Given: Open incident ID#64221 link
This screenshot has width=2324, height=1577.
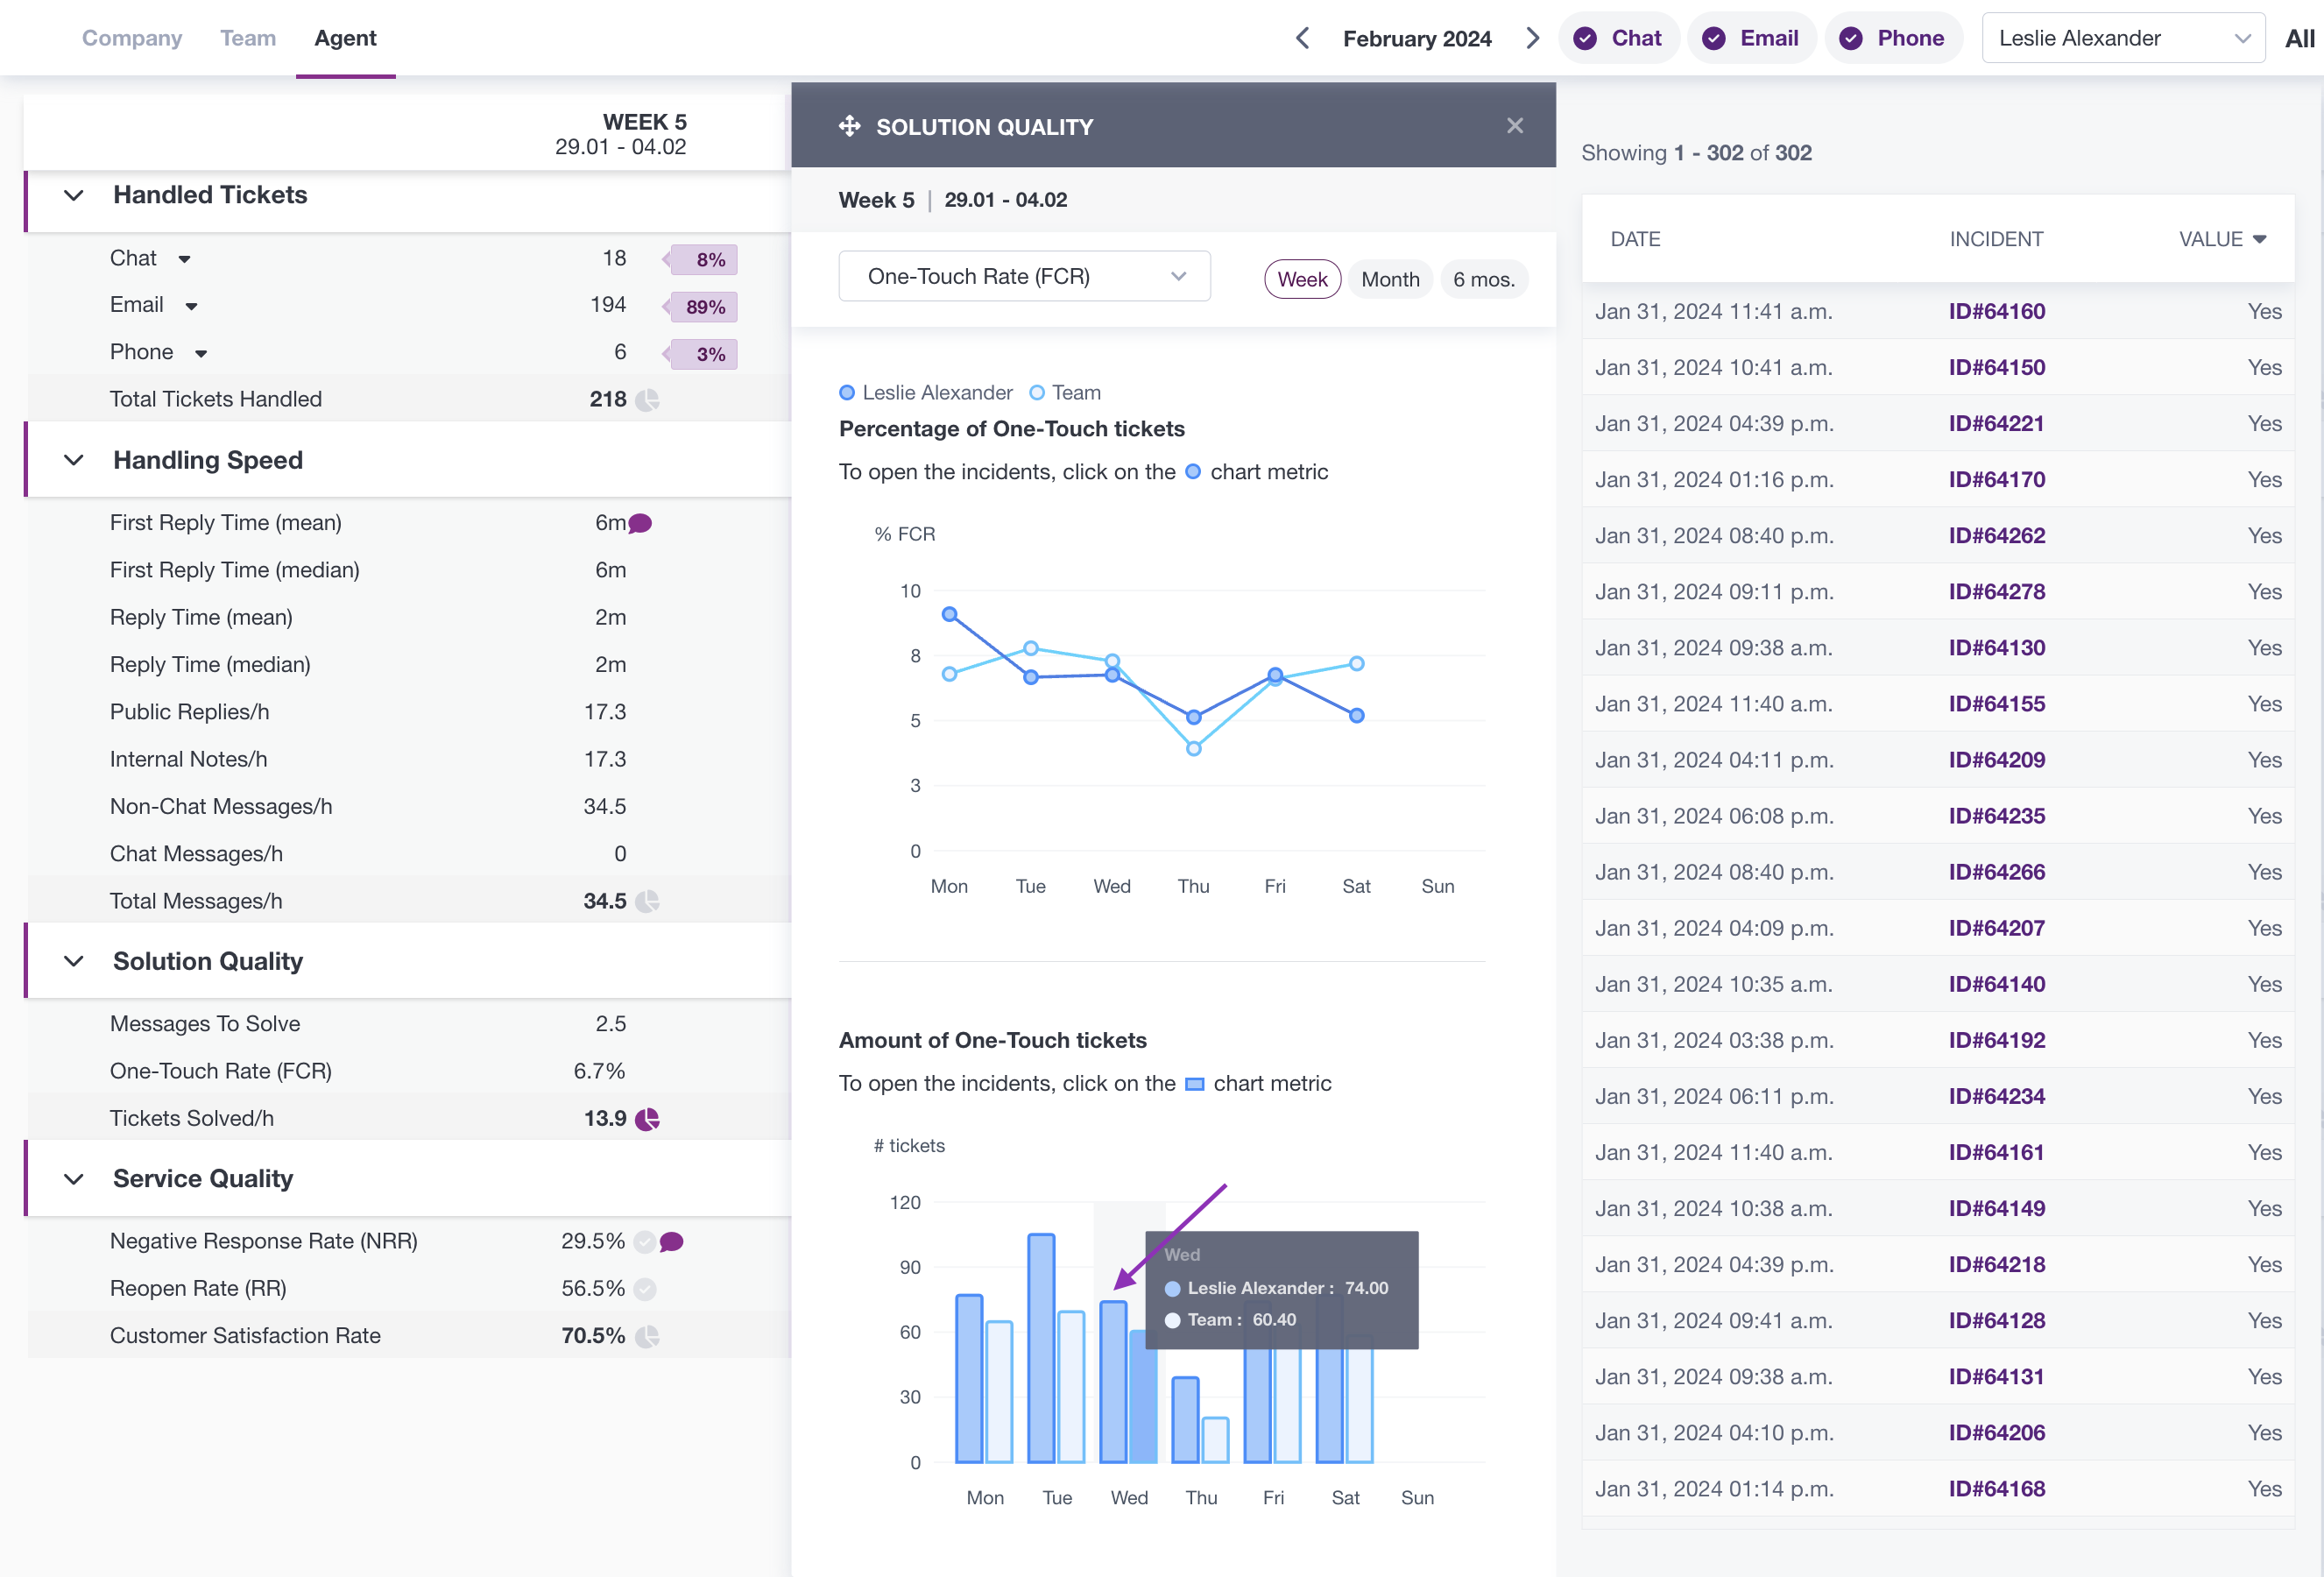Looking at the screenshot, I should pos(1996,424).
